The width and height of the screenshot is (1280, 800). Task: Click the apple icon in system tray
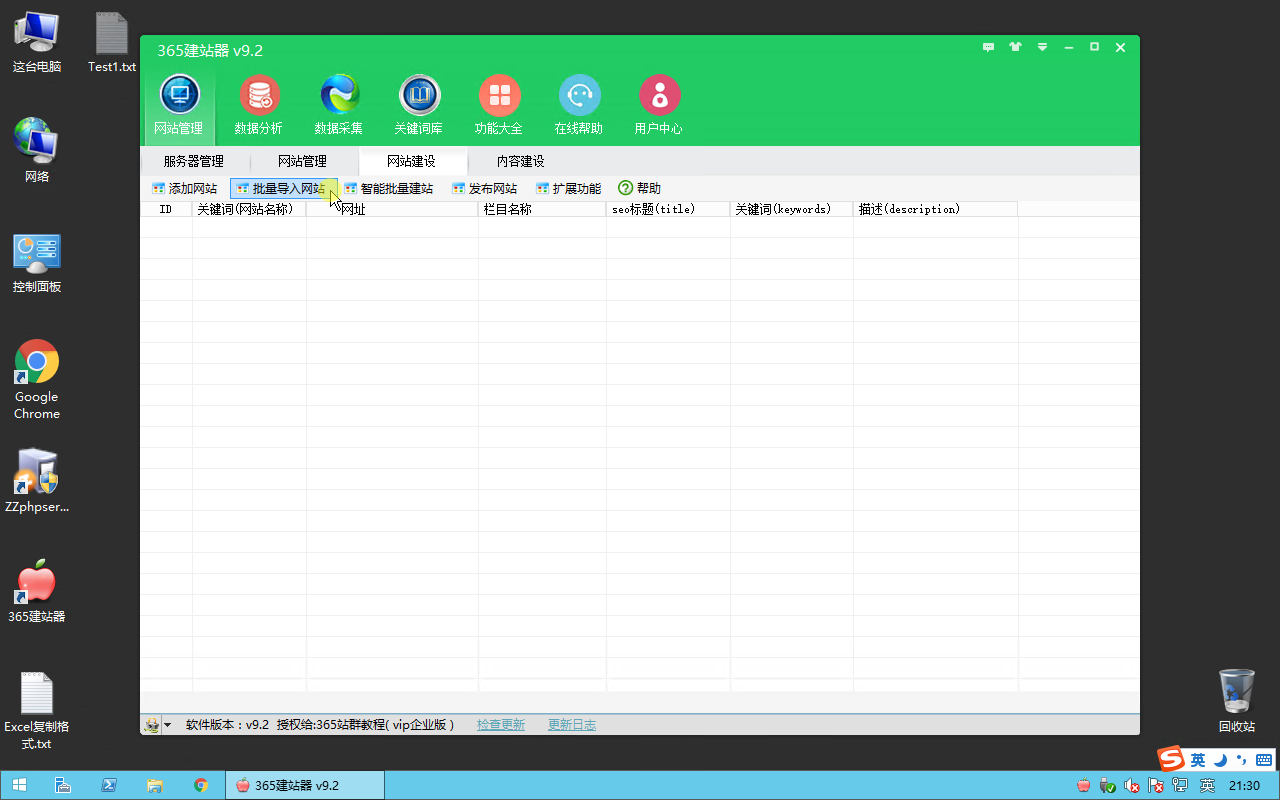[1084, 785]
